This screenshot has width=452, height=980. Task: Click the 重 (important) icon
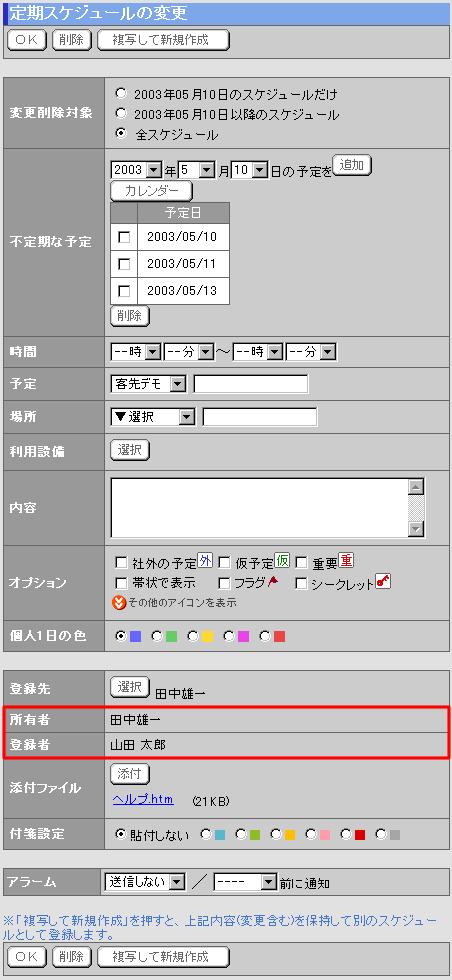346,561
